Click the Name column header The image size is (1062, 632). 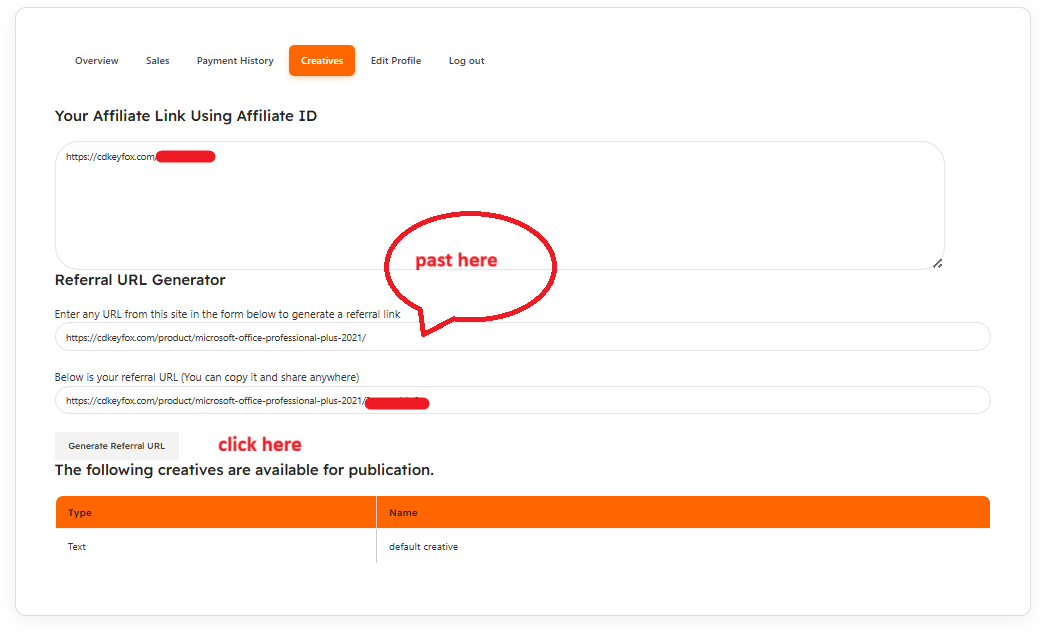pyautogui.click(x=403, y=513)
